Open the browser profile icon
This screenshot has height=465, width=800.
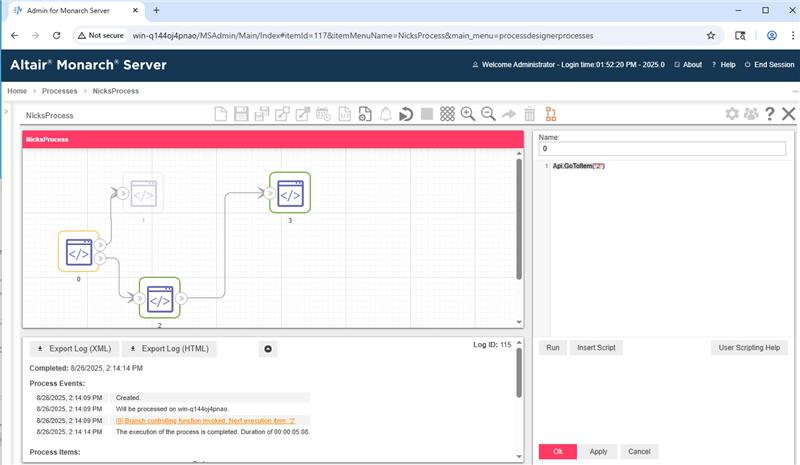point(772,36)
